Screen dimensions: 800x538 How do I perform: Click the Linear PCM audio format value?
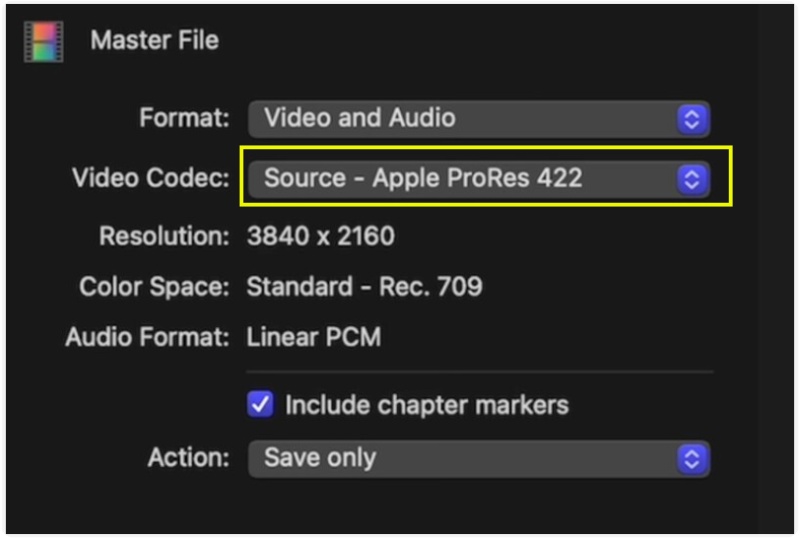point(313,337)
